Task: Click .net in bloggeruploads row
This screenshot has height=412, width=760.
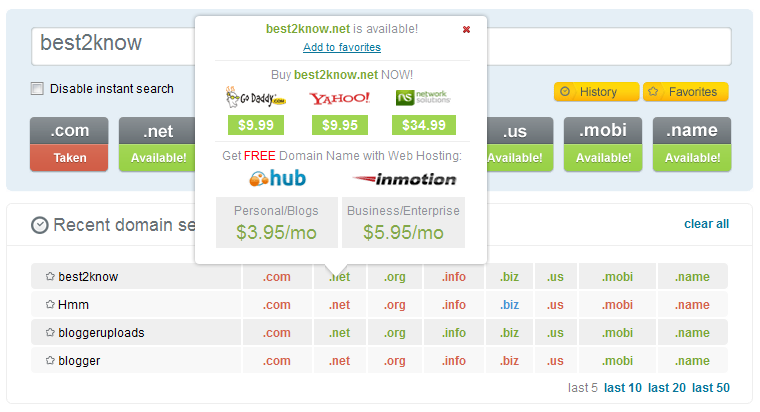Action: click(339, 333)
